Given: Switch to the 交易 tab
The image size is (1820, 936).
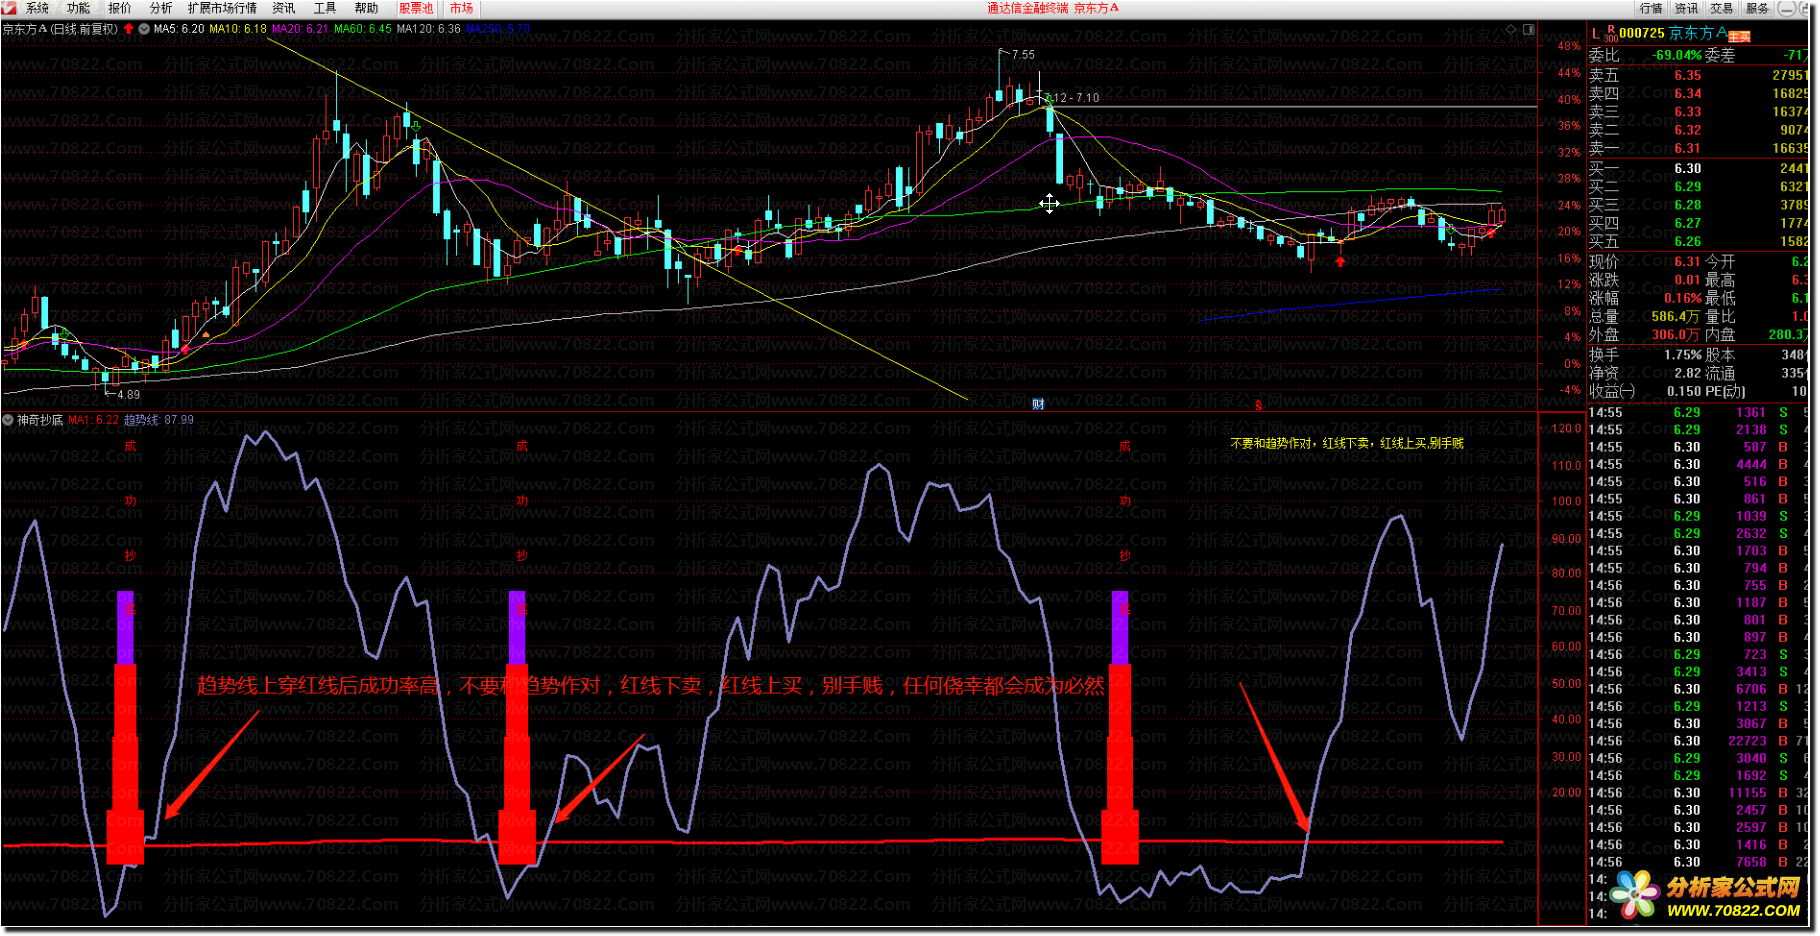Looking at the screenshot, I should coord(1721,8).
